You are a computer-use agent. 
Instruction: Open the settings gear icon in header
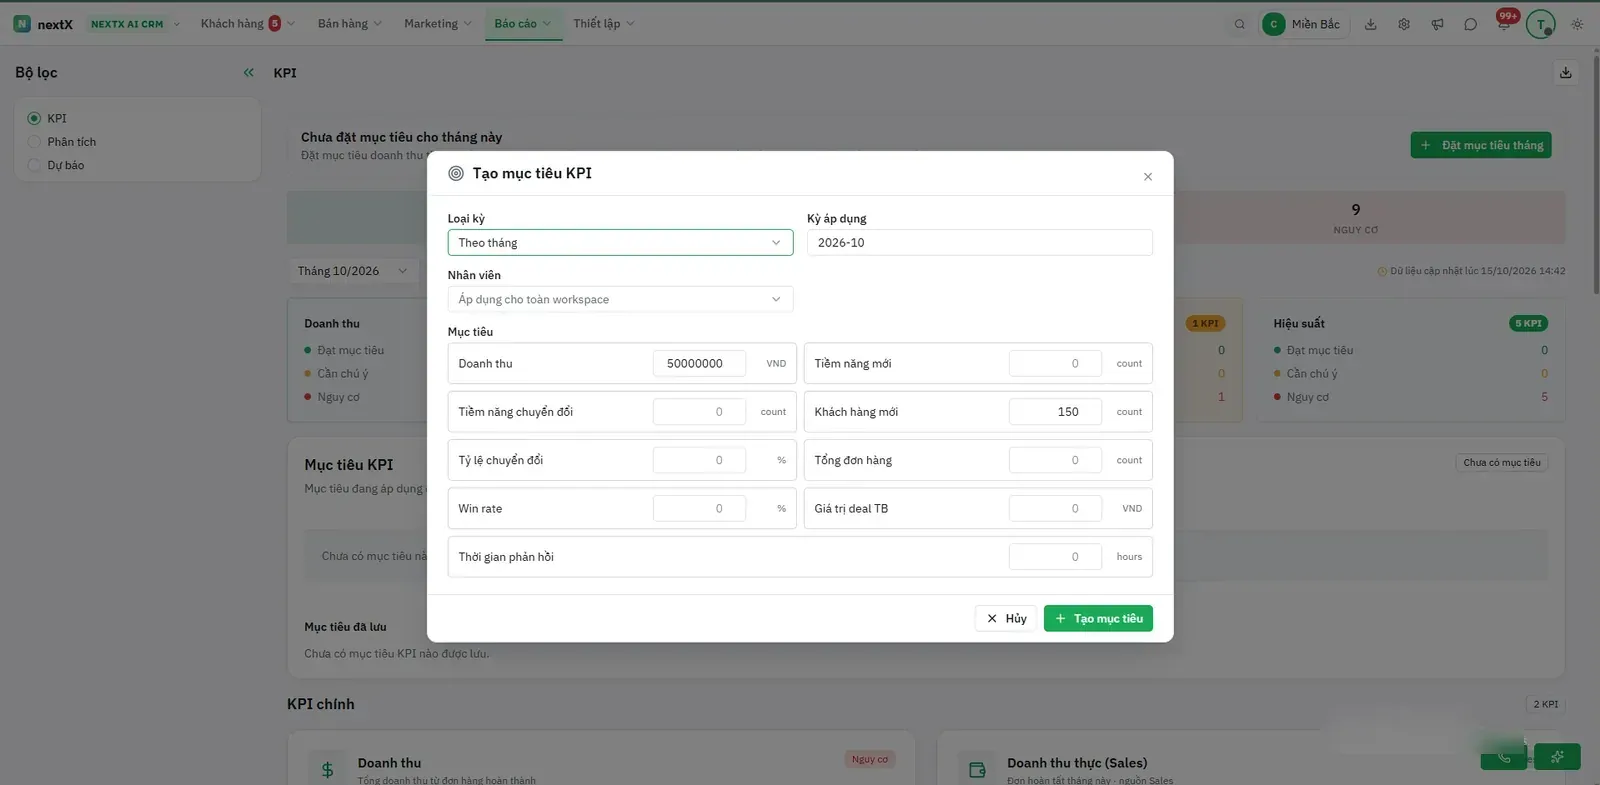1404,24
